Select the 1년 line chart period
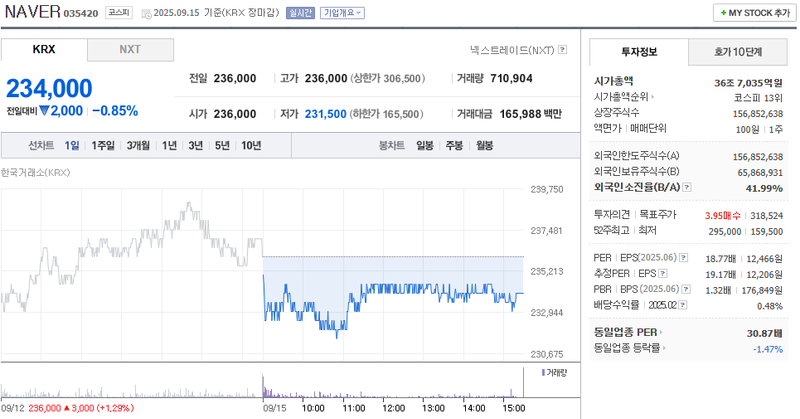The height and width of the screenshot is (419, 800). [x=169, y=145]
